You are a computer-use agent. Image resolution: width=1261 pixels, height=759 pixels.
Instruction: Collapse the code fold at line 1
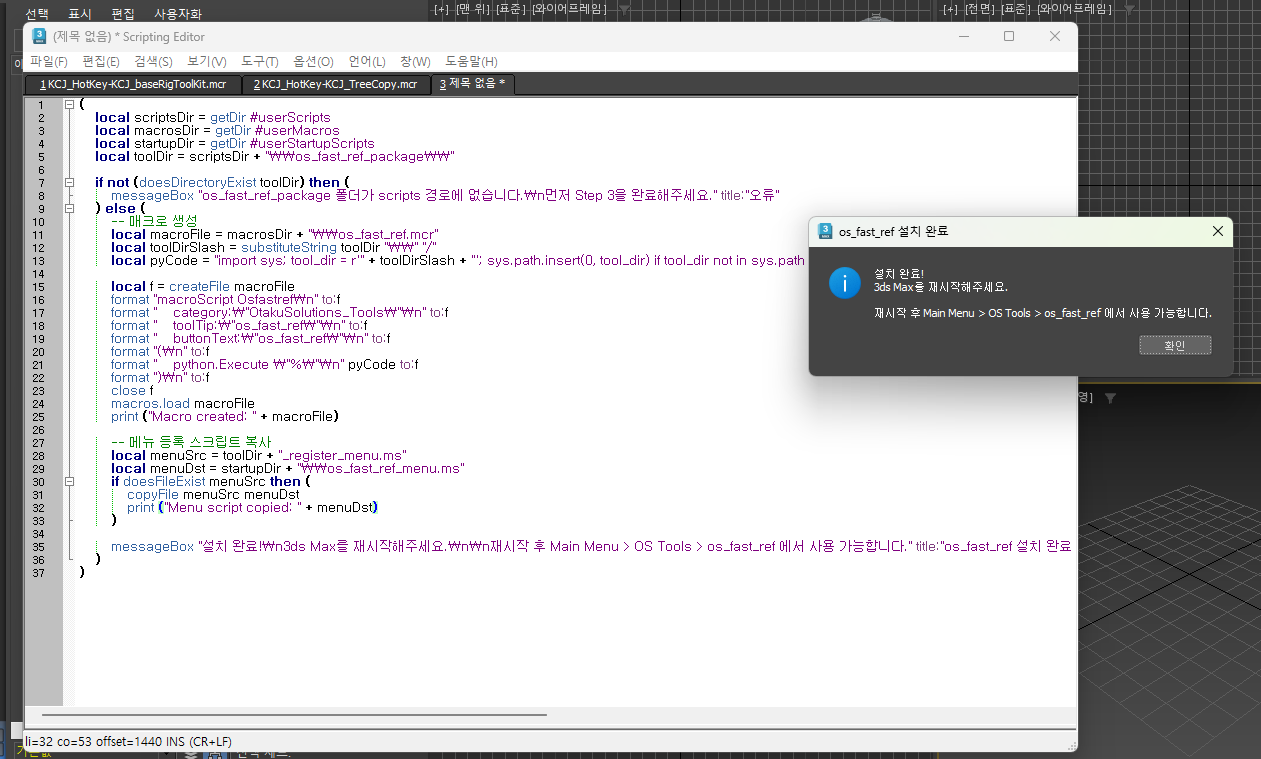tap(68, 105)
